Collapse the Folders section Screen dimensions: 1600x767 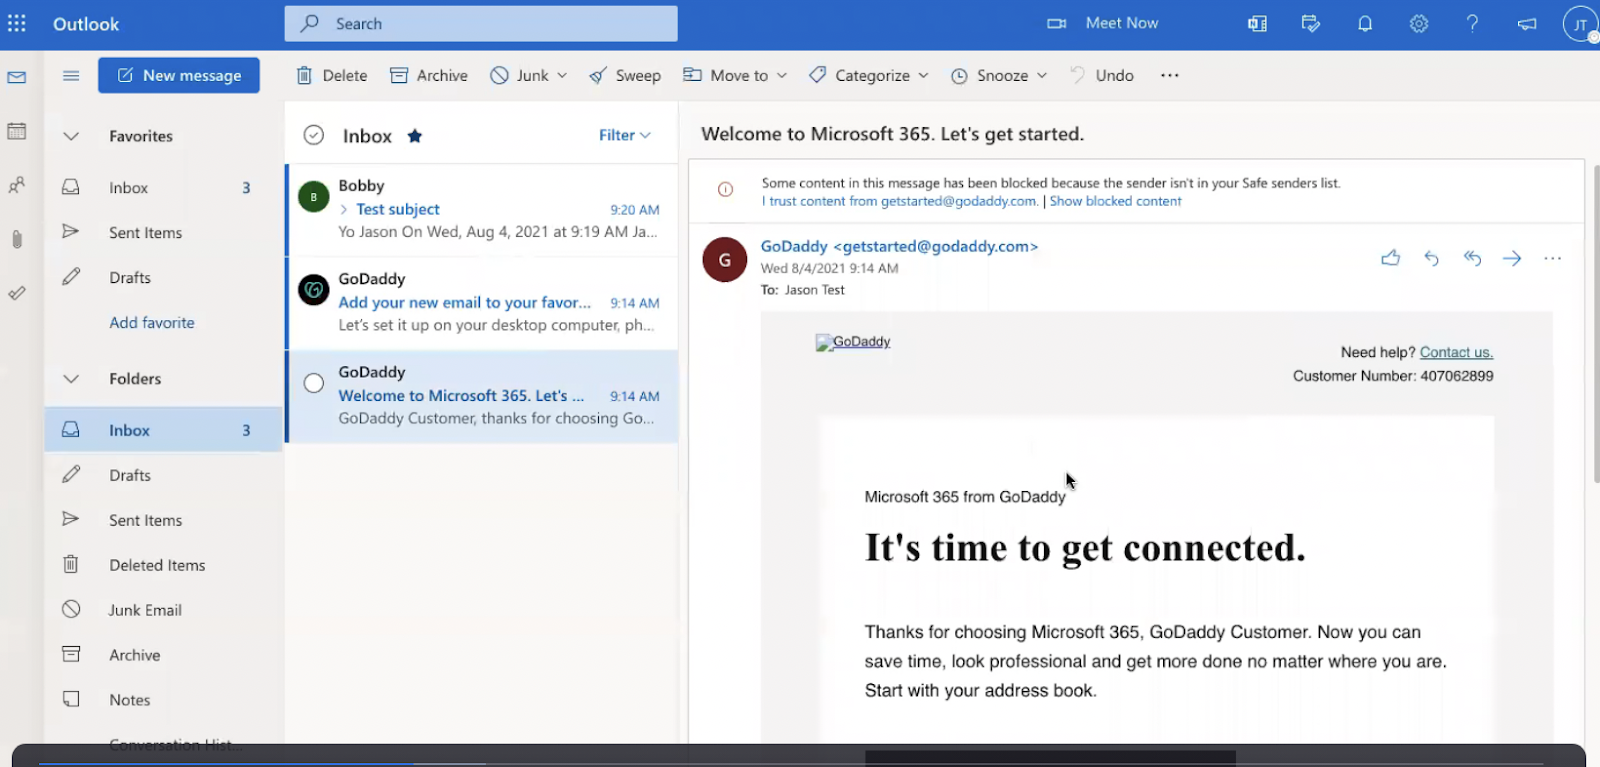tap(71, 379)
